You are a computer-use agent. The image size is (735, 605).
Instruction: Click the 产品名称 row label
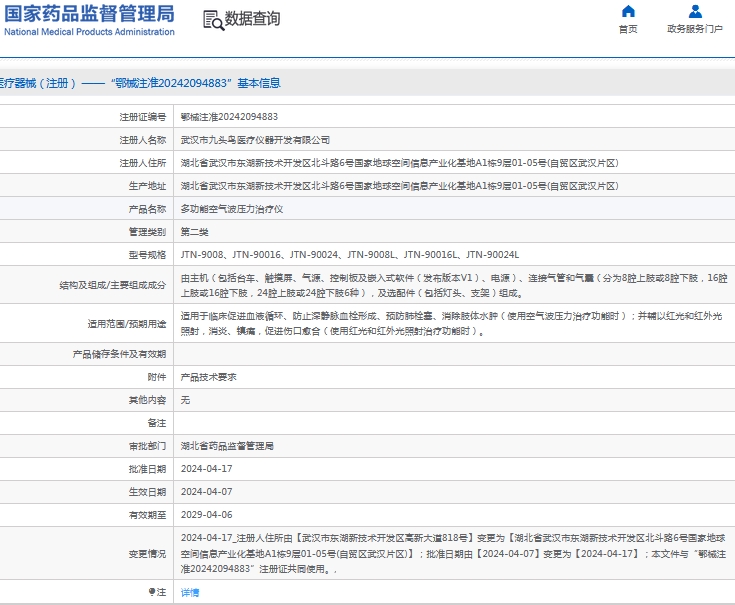[x=147, y=209]
